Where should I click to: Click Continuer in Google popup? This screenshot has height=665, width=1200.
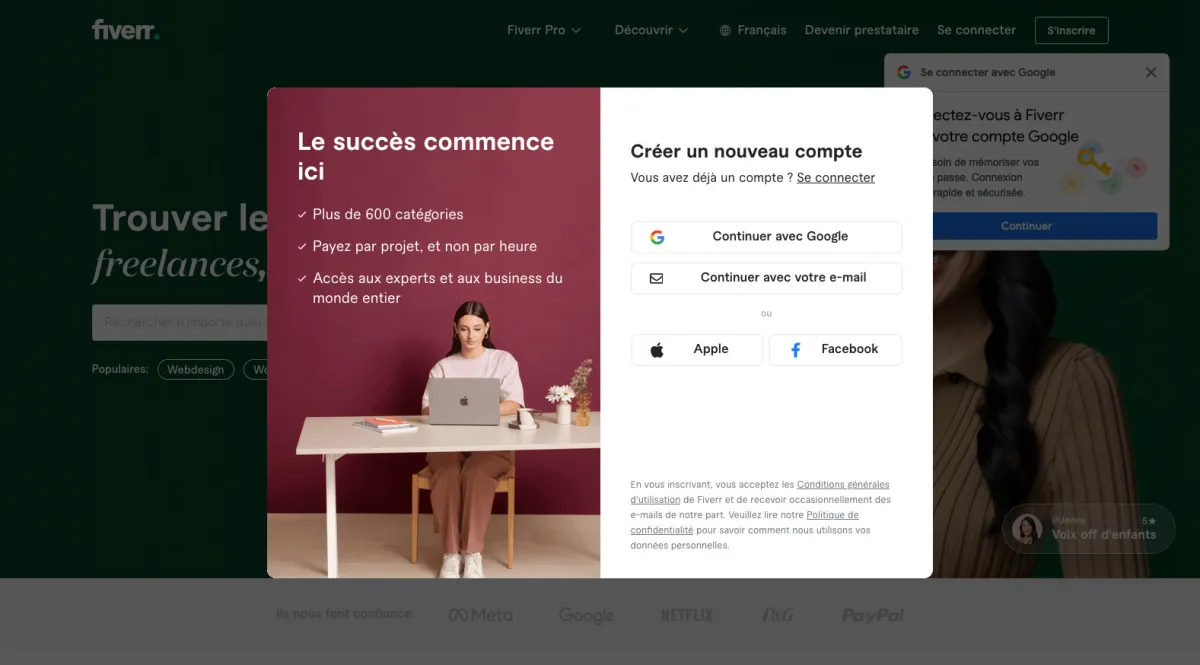[1026, 226]
